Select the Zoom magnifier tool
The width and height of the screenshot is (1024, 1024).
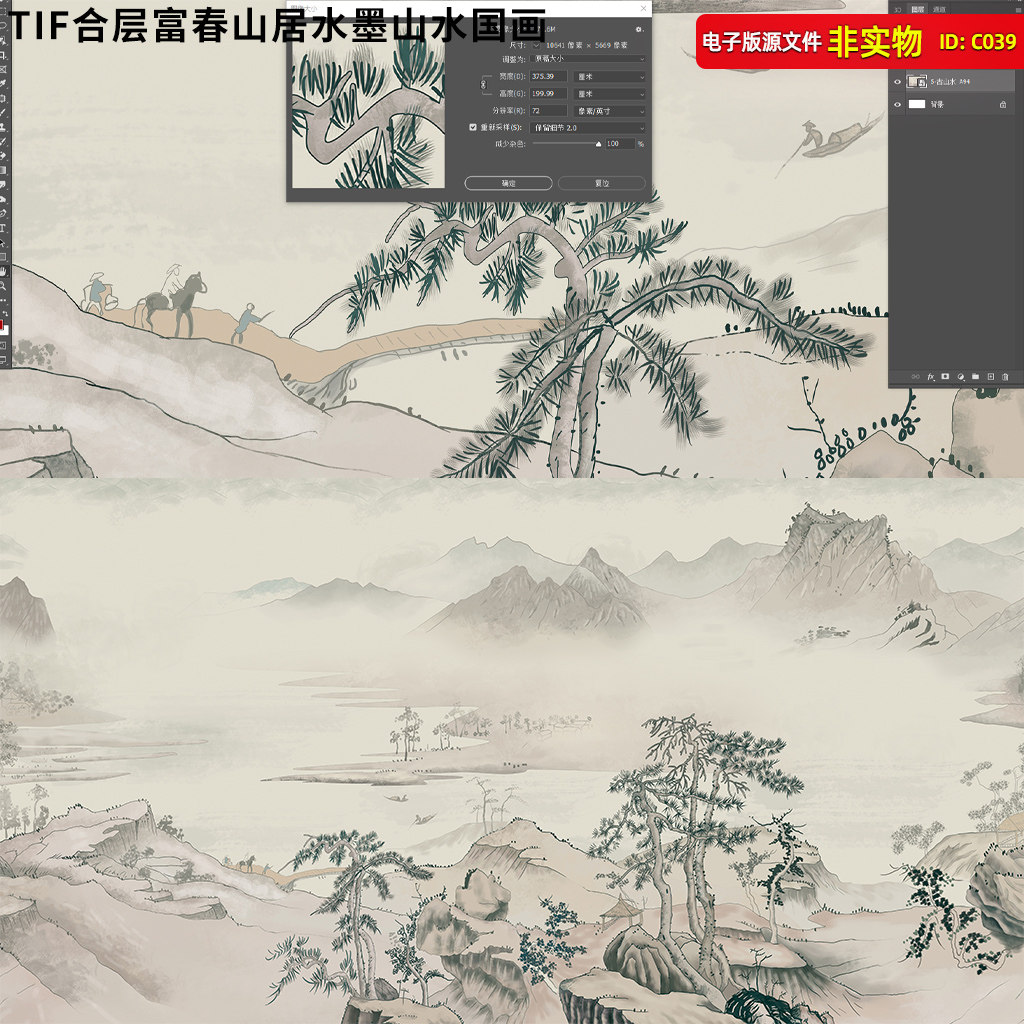[3, 285]
